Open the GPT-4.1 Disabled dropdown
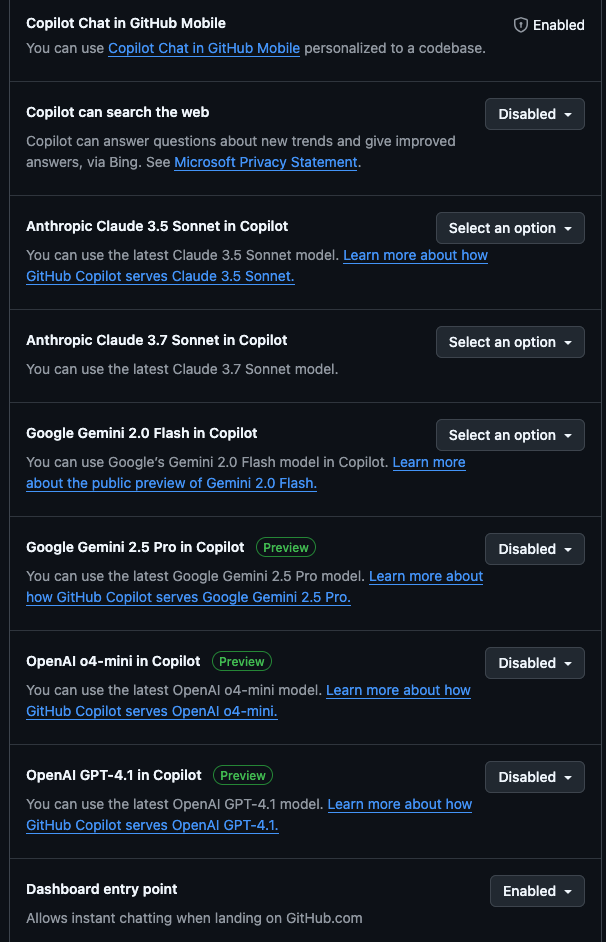Image resolution: width=606 pixels, height=942 pixels. pos(534,776)
